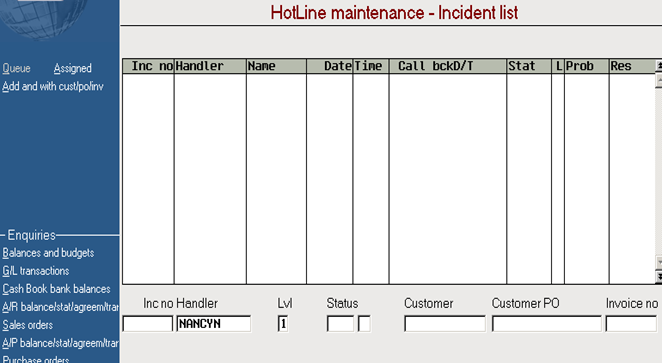Viewport: 662px width, 363px height.
Task: Click the Date column header
Action: (x=330, y=66)
